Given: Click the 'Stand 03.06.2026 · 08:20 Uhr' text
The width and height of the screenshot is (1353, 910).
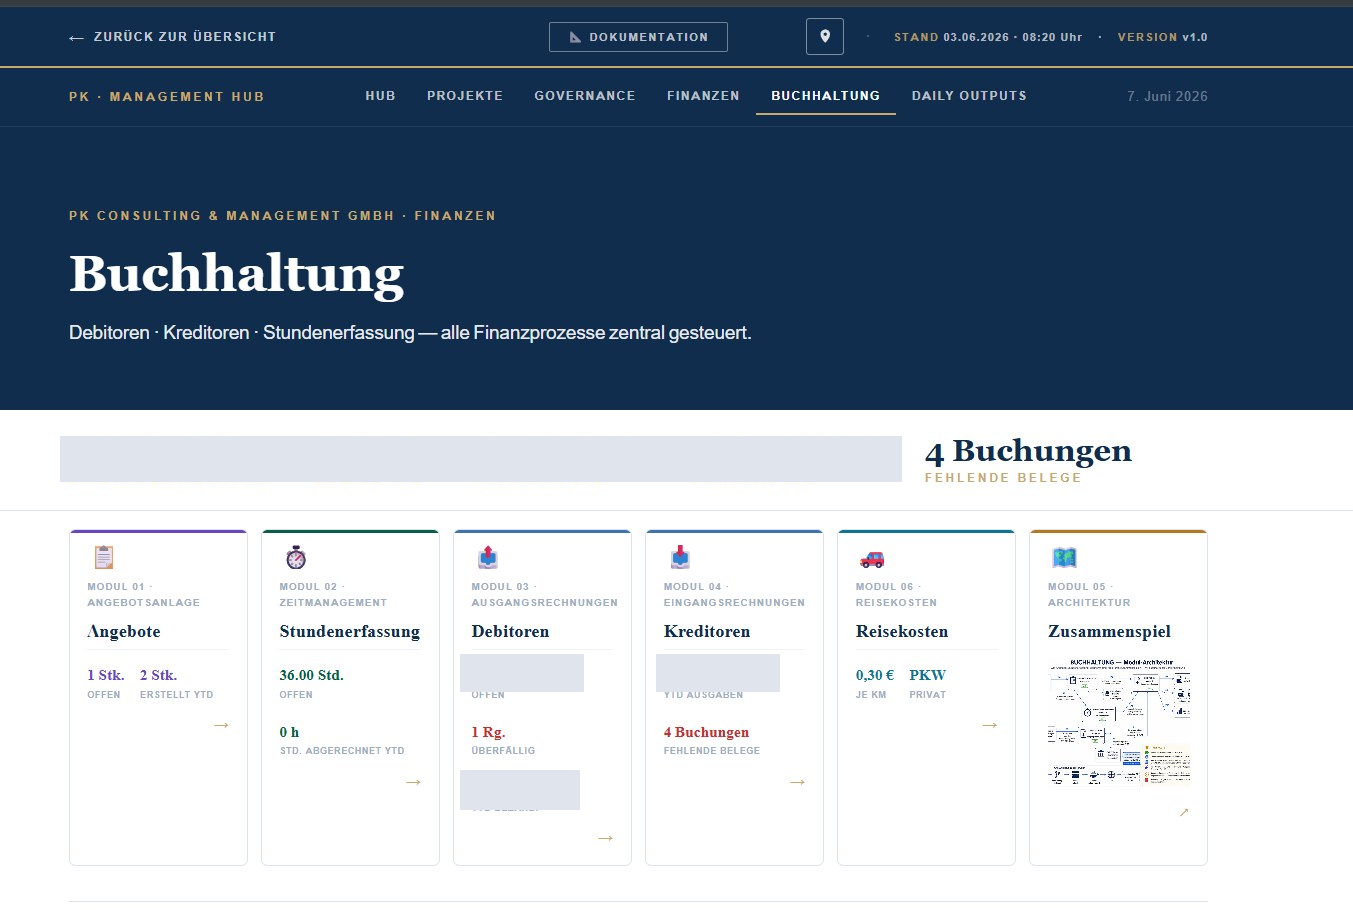Looking at the screenshot, I should click(988, 37).
